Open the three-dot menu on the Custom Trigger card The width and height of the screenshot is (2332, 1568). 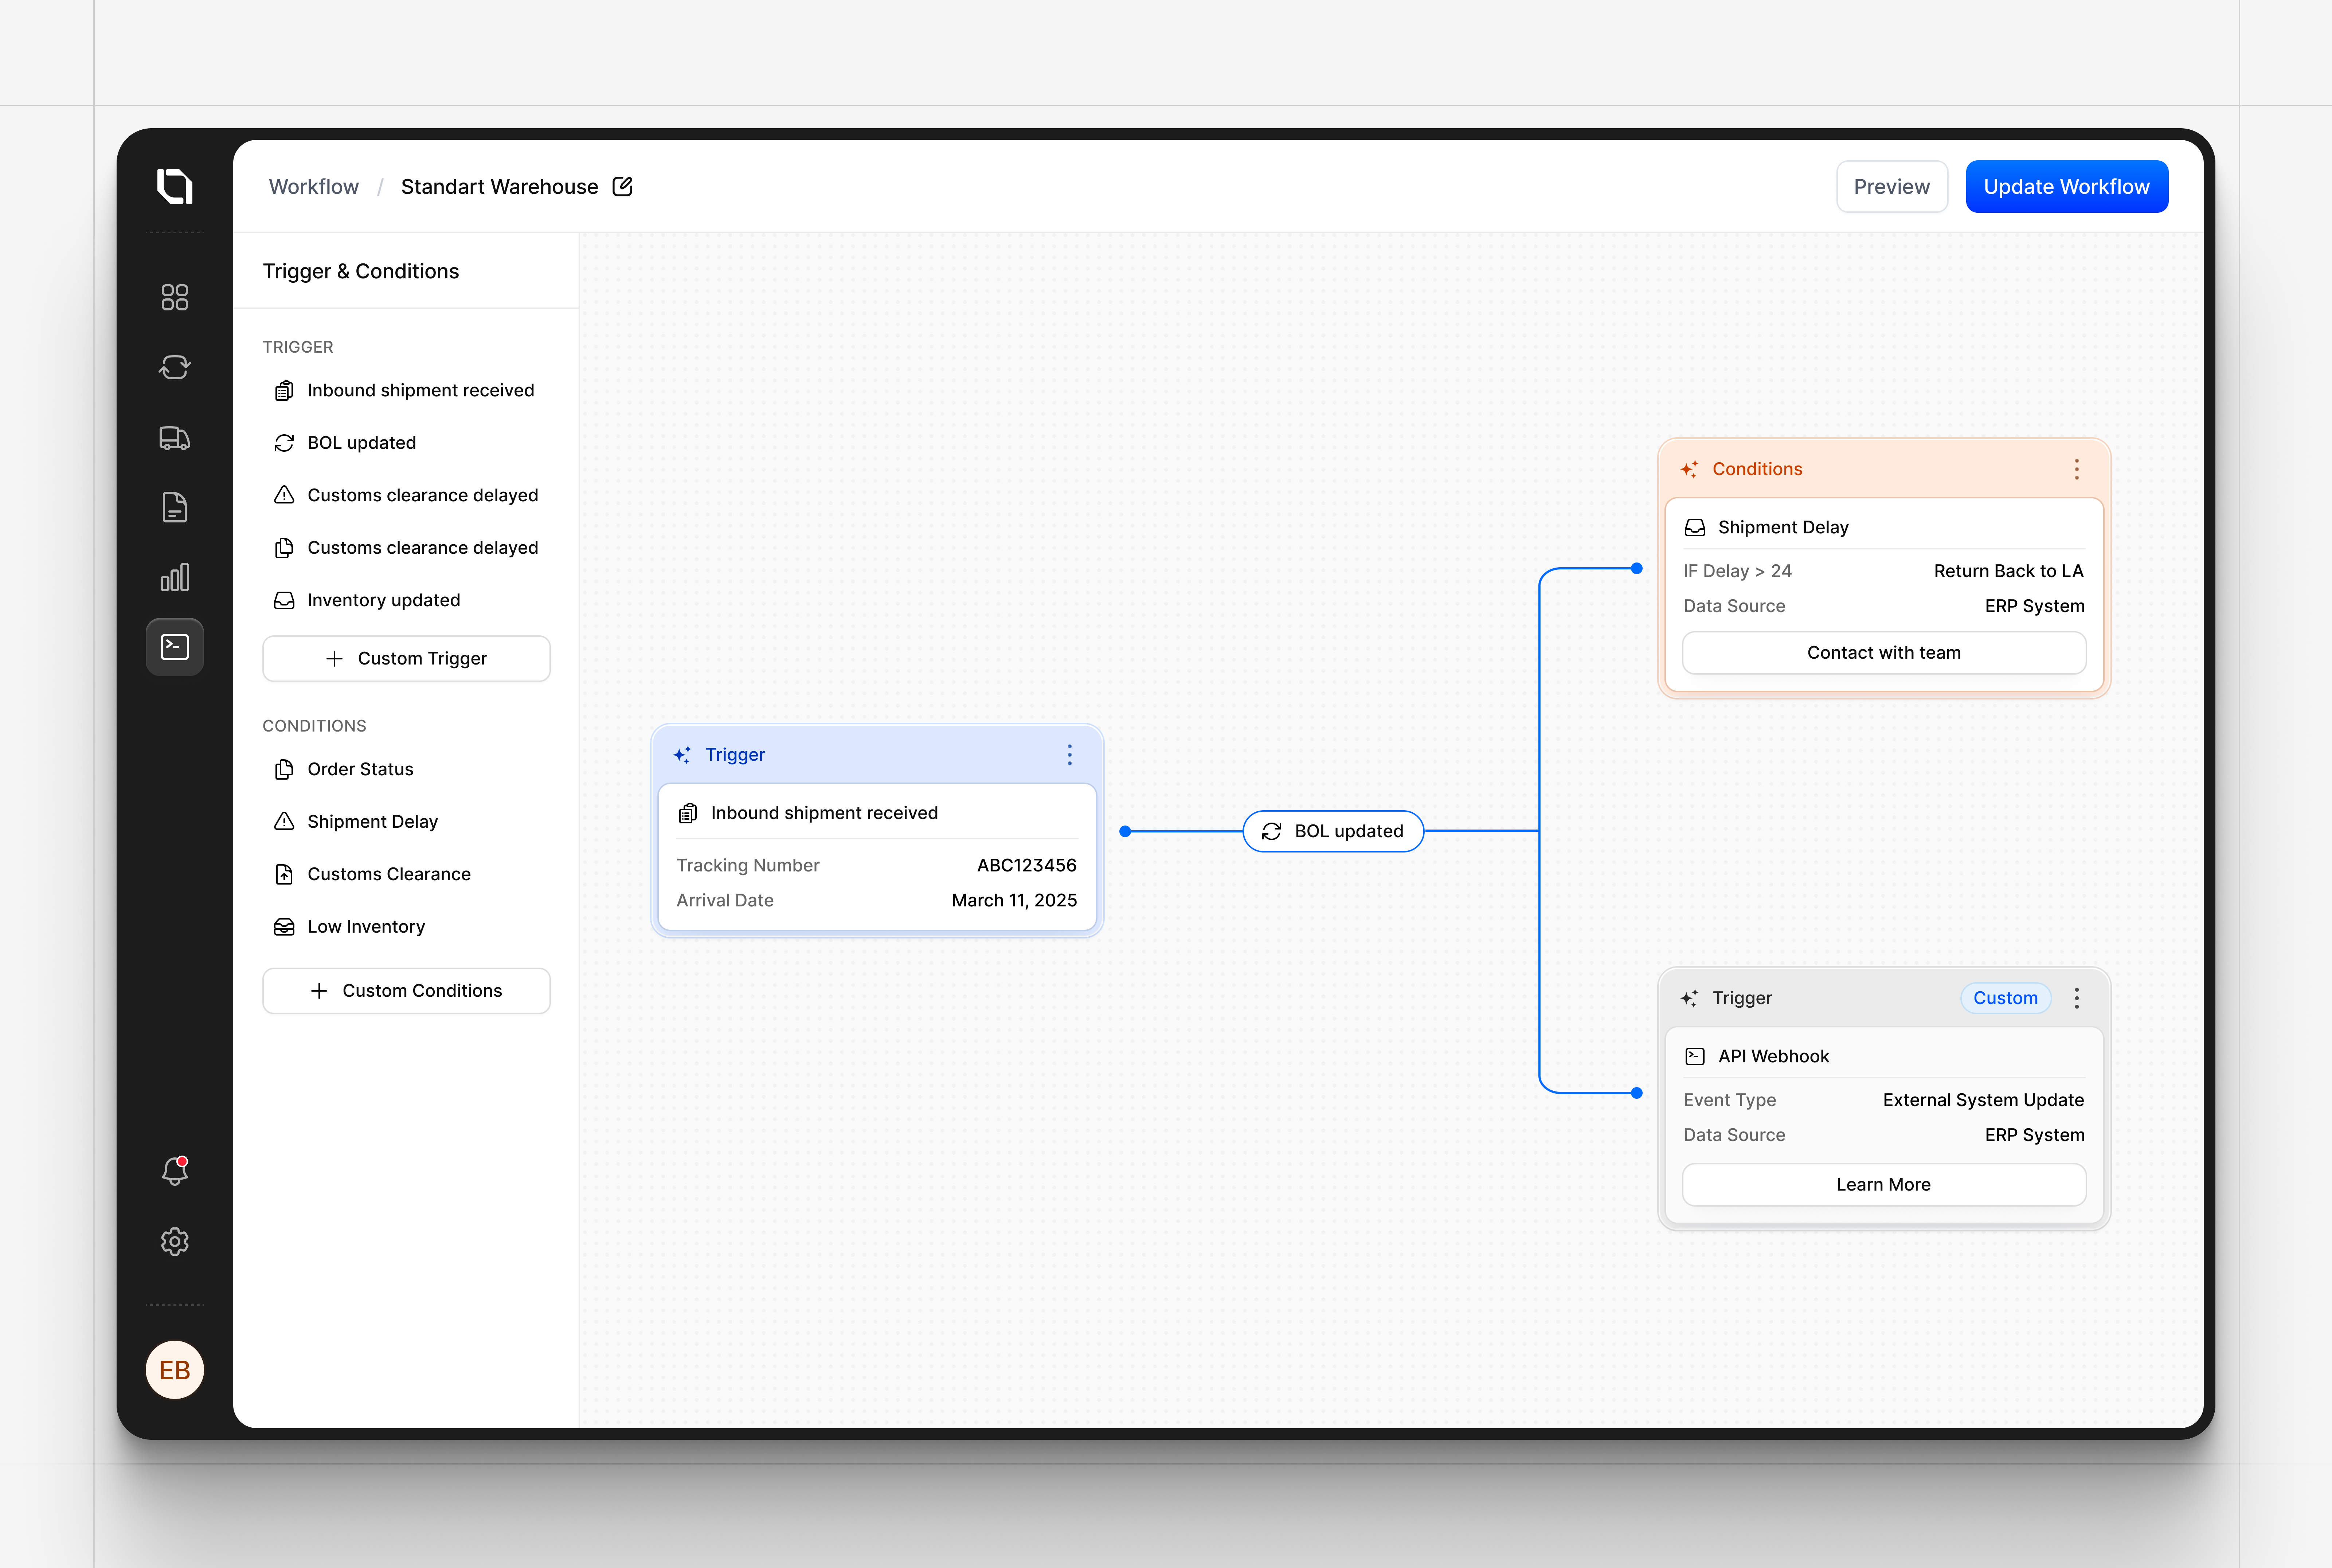pos(2076,998)
